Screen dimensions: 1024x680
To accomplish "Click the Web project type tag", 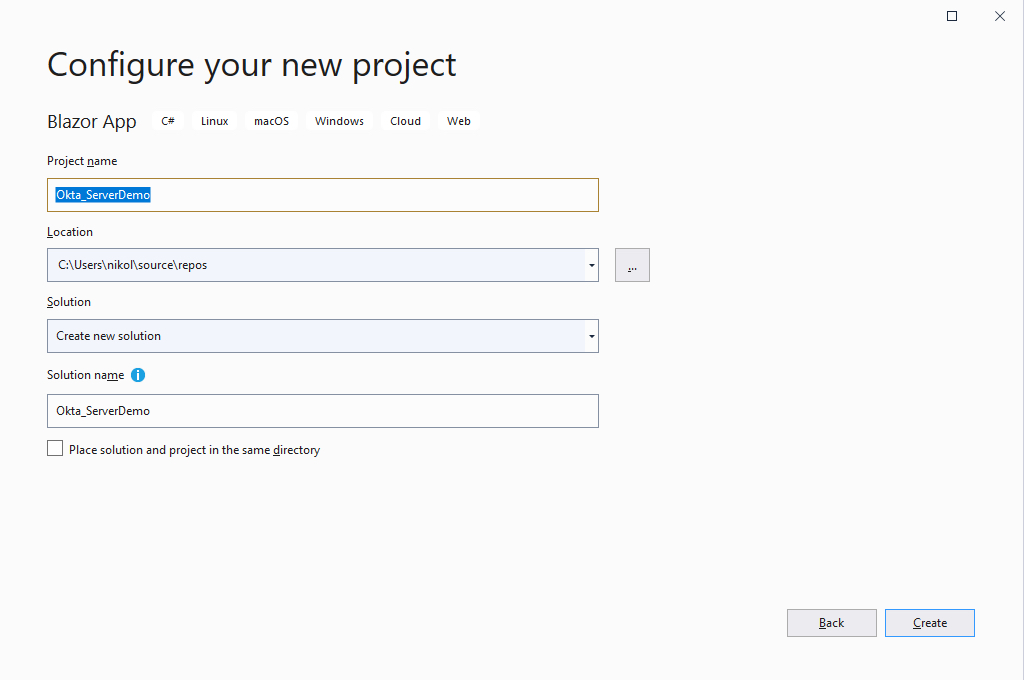I will [x=458, y=121].
